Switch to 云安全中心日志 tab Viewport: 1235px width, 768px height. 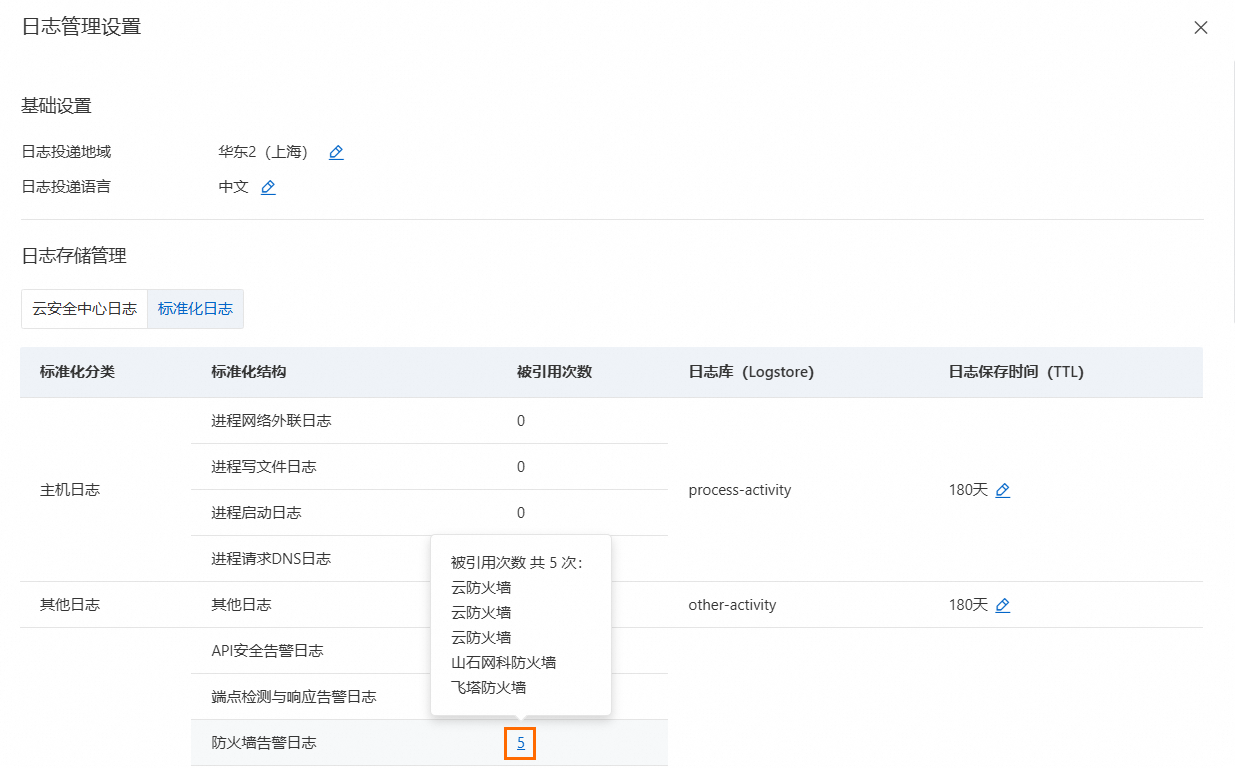coord(84,309)
